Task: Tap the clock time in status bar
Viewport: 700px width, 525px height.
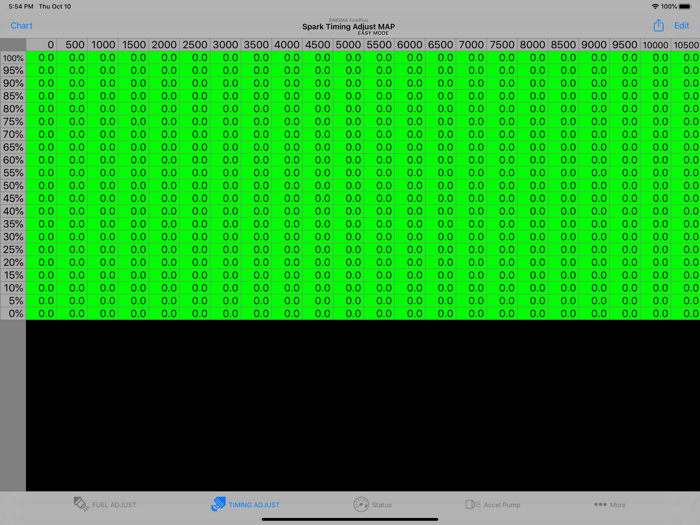Action: pyautogui.click(x=21, y=6)
